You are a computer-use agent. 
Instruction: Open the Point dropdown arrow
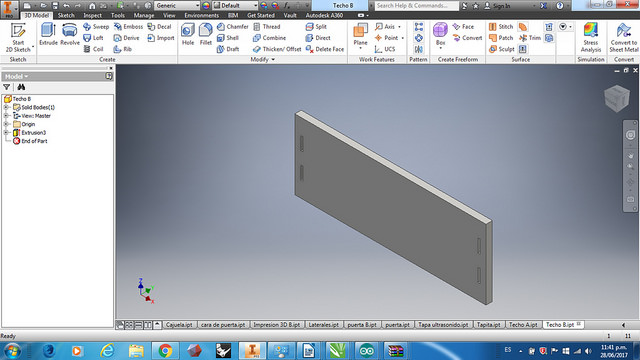click(x=402, y=38)
